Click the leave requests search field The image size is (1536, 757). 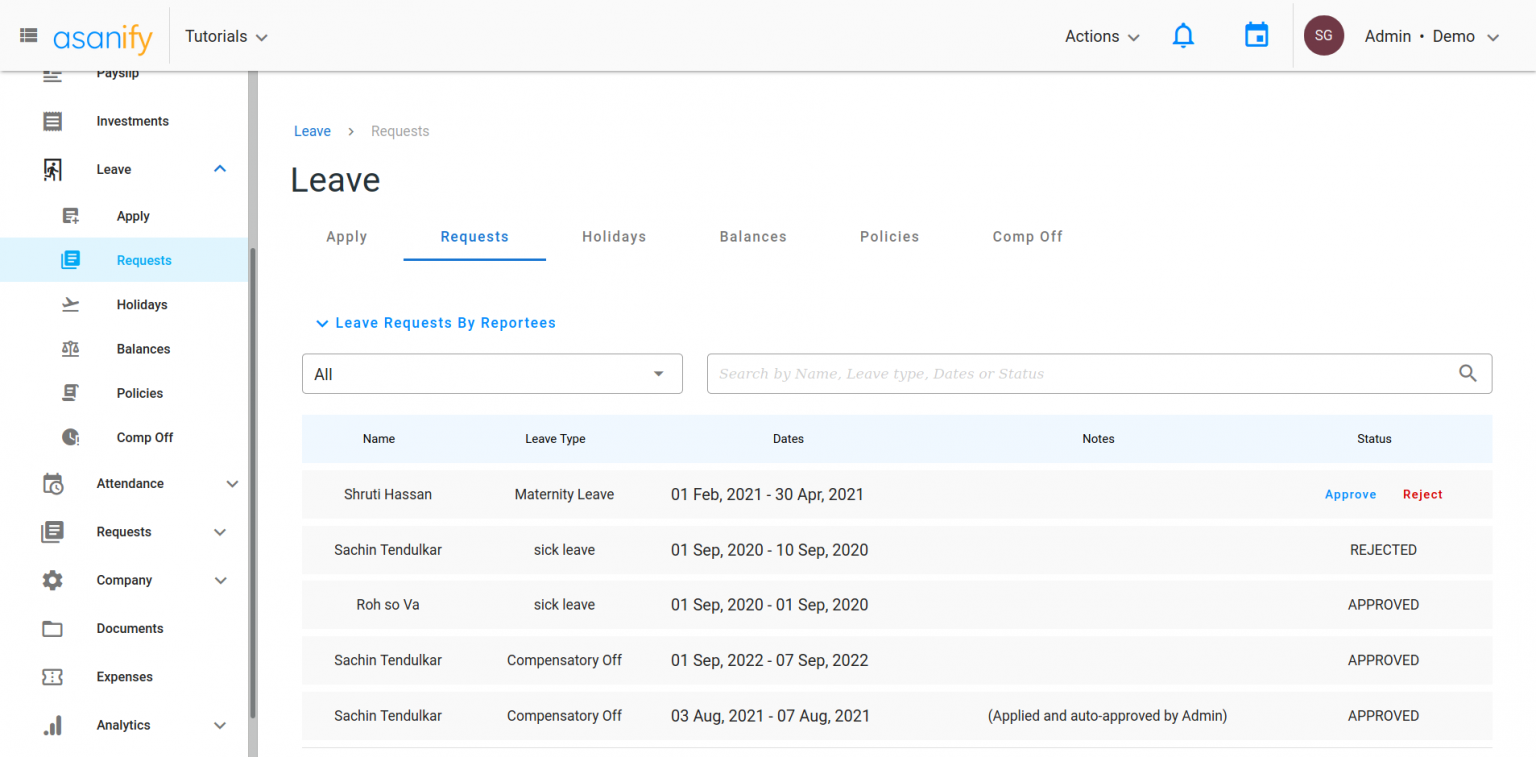1080,374
